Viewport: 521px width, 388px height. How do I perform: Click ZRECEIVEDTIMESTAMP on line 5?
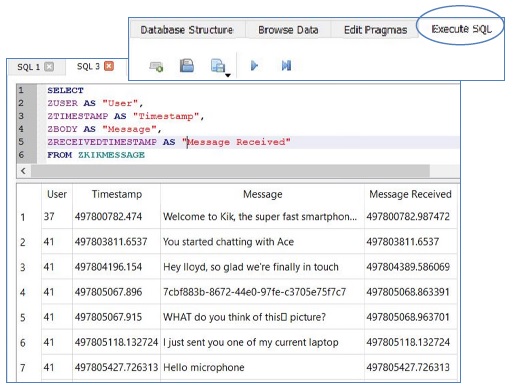point(102,142)
